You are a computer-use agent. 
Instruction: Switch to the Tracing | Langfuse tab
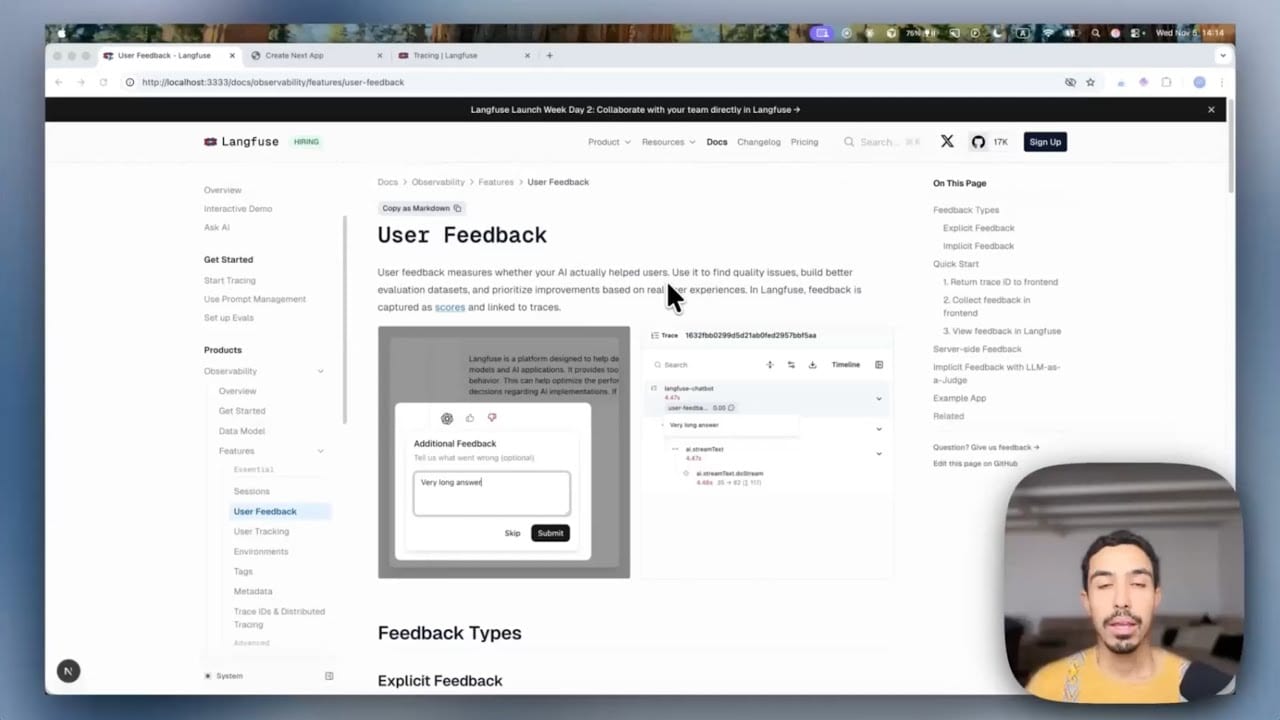[463, 55]
